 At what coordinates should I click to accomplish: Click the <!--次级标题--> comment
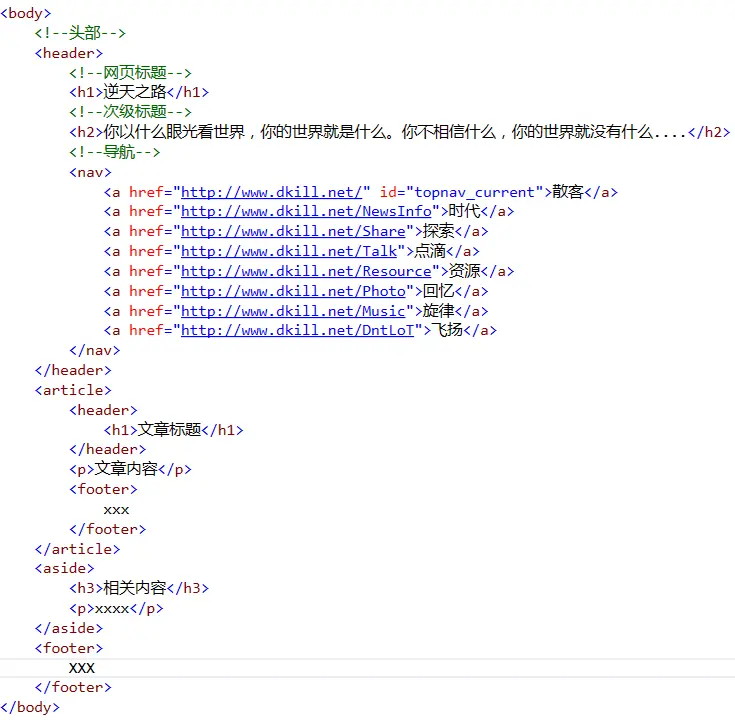130,112
